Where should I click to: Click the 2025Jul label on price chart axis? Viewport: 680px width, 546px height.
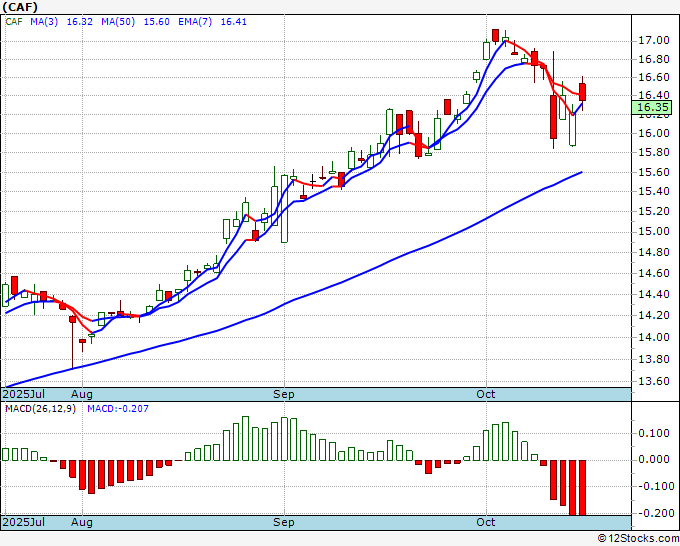pos(23,394)
